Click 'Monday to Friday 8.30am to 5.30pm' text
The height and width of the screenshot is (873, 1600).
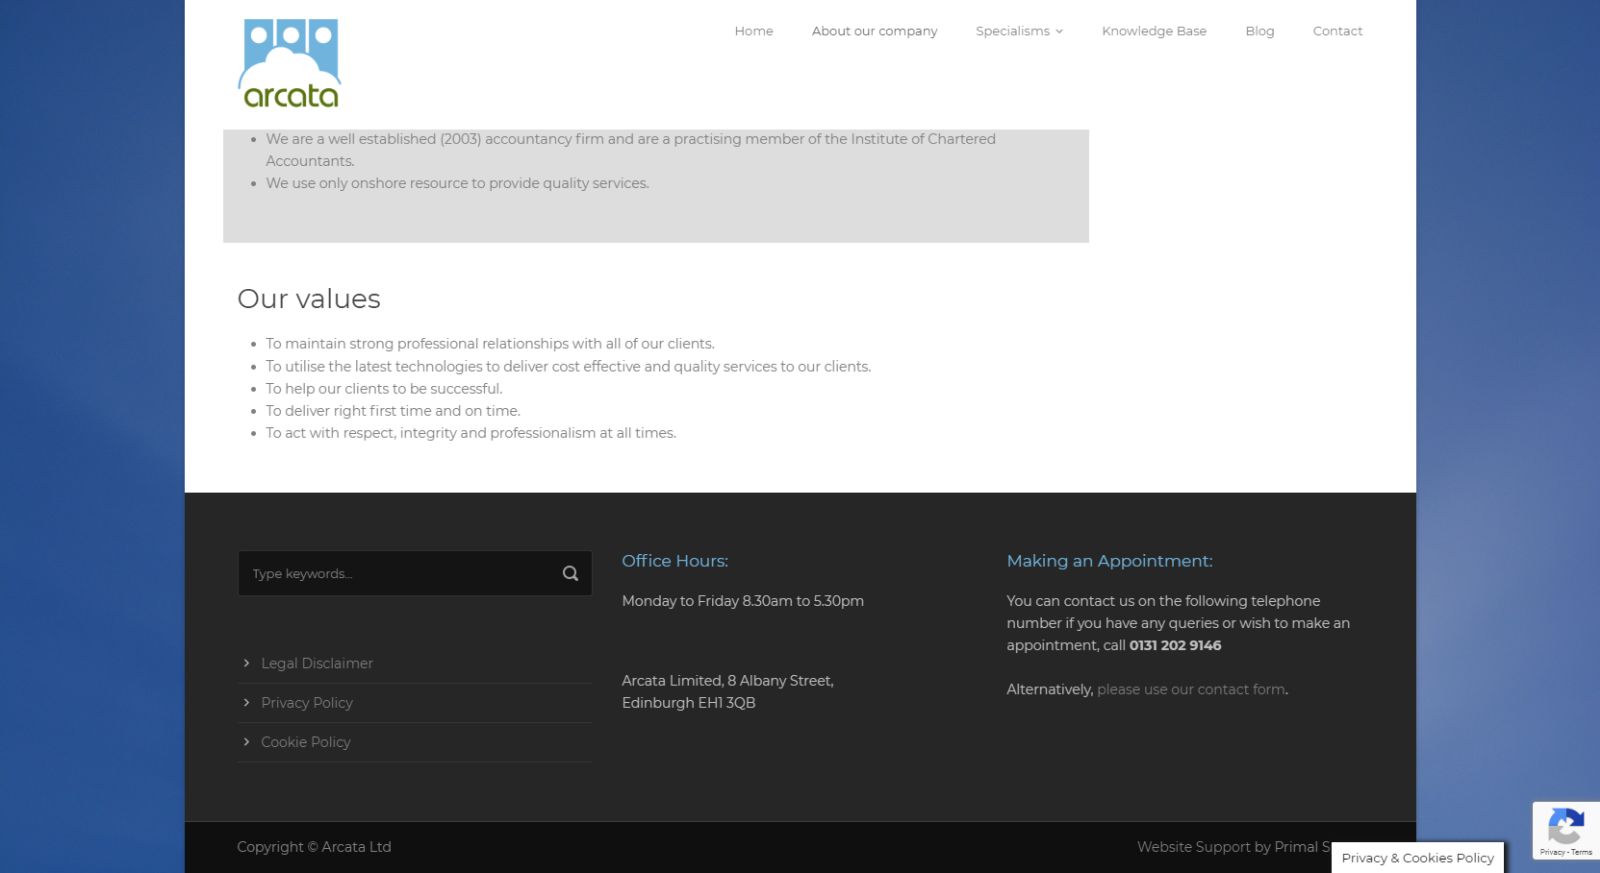click(x=743, y=601)
